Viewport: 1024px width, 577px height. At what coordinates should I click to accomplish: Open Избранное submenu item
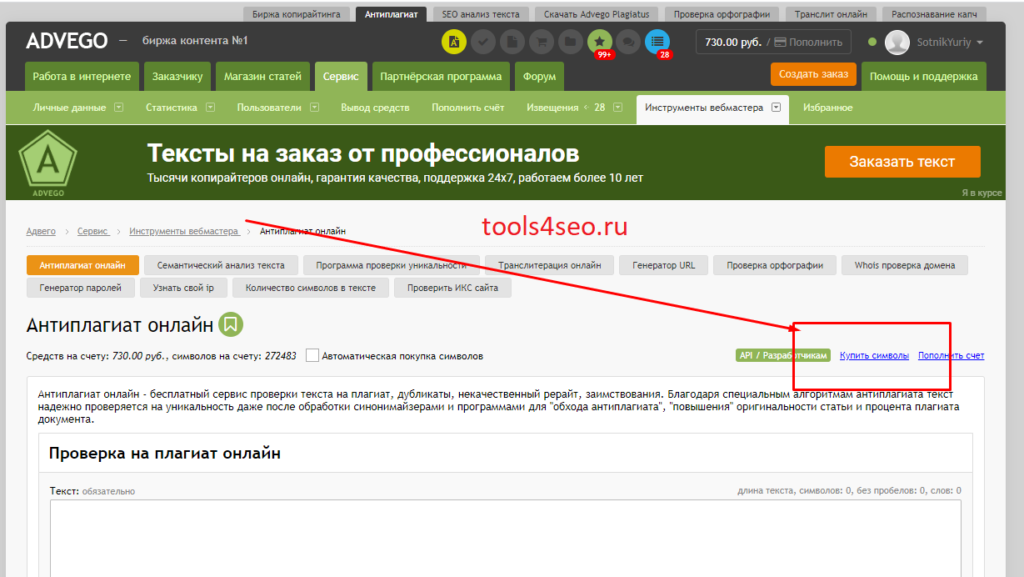click(x=827, y=107)
